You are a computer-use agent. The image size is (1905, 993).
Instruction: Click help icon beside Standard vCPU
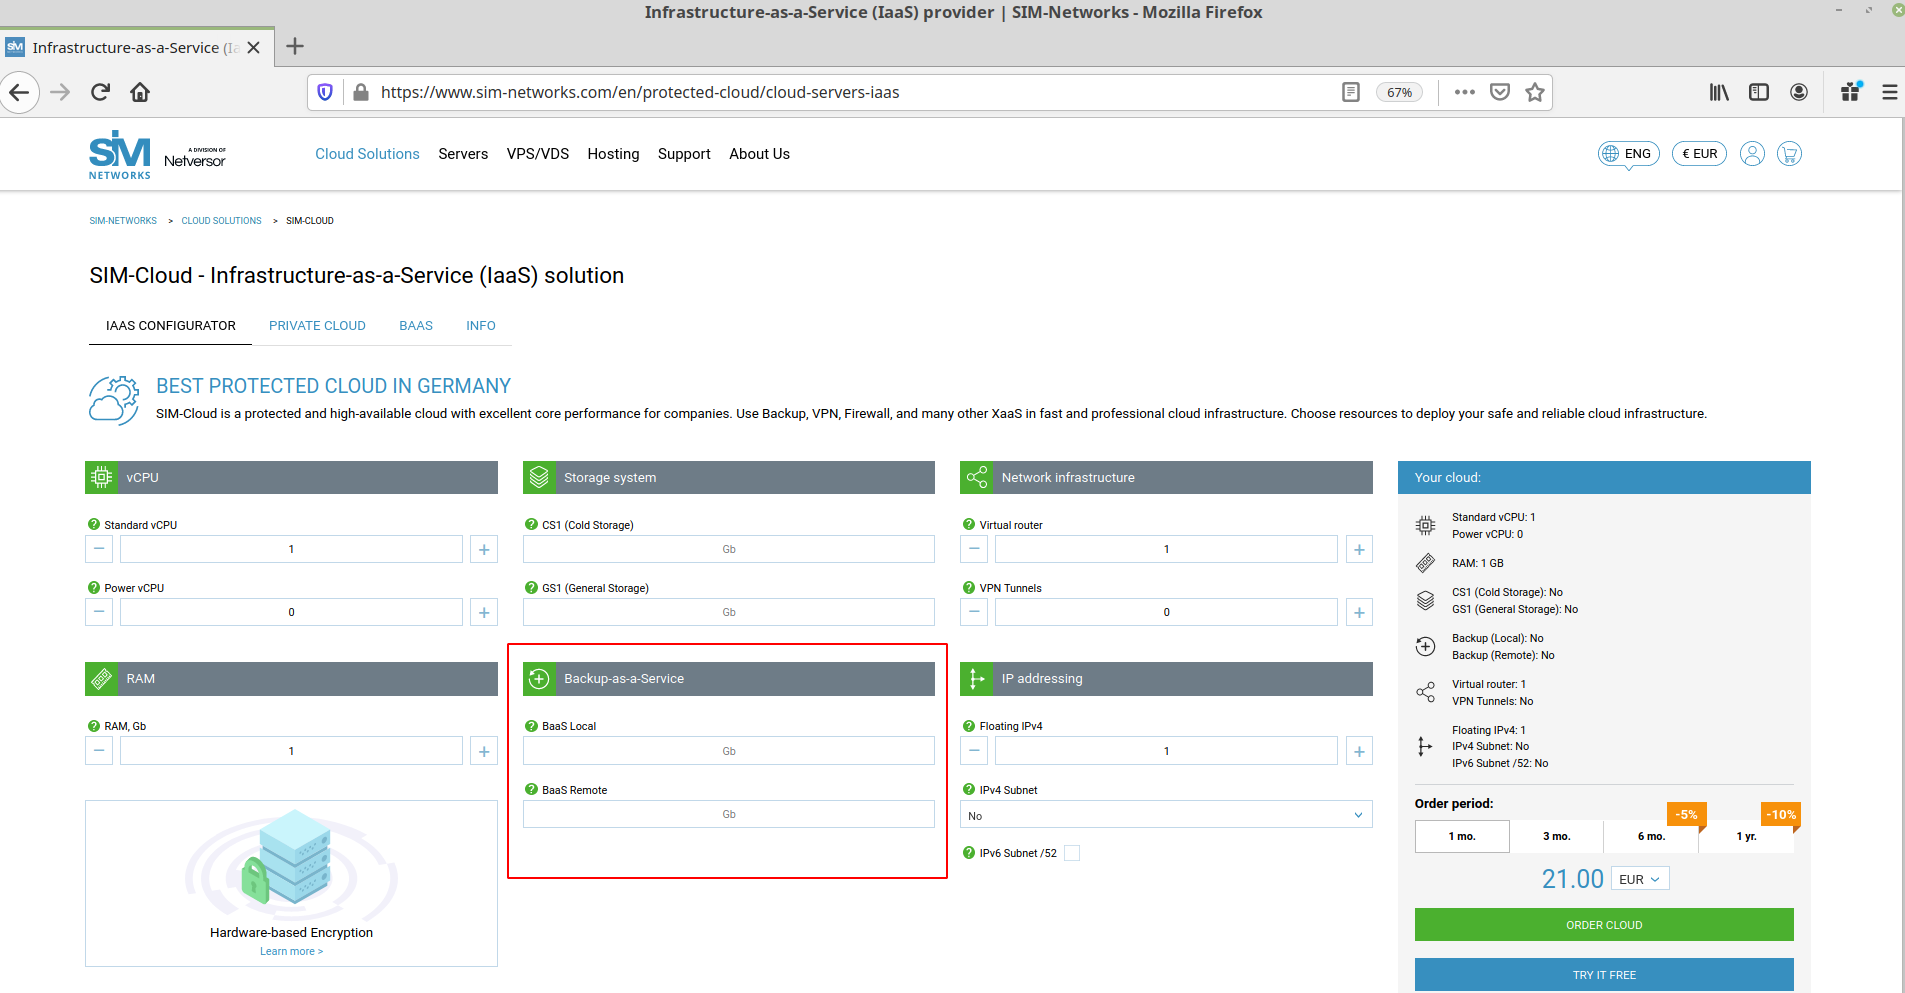tap(94, 524)
